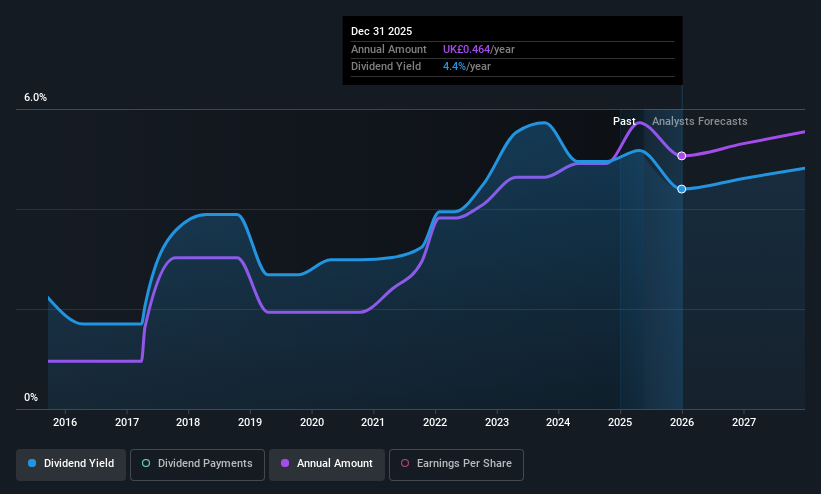Image resolution: width=821 pixels, height=494 pixels.
Task: Click the 2024 x-axis label
Action: 558,422
